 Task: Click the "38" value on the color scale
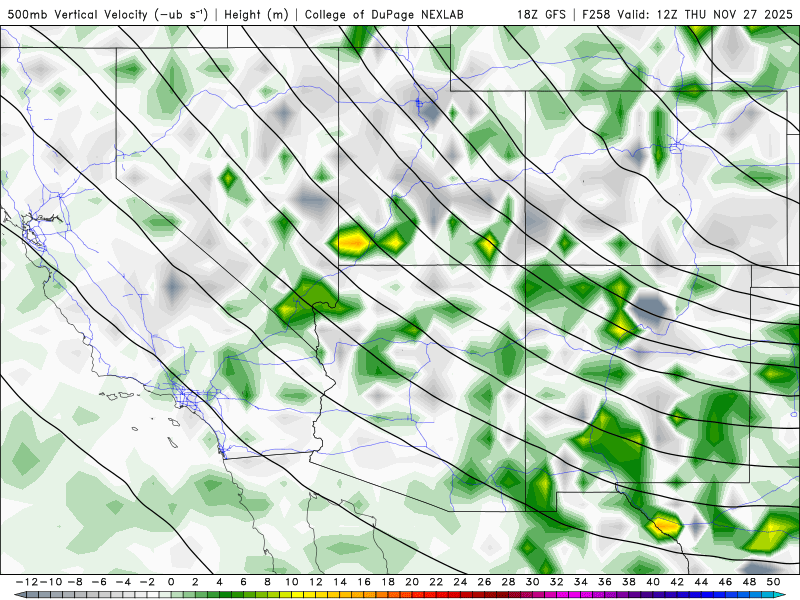[629, 582]
